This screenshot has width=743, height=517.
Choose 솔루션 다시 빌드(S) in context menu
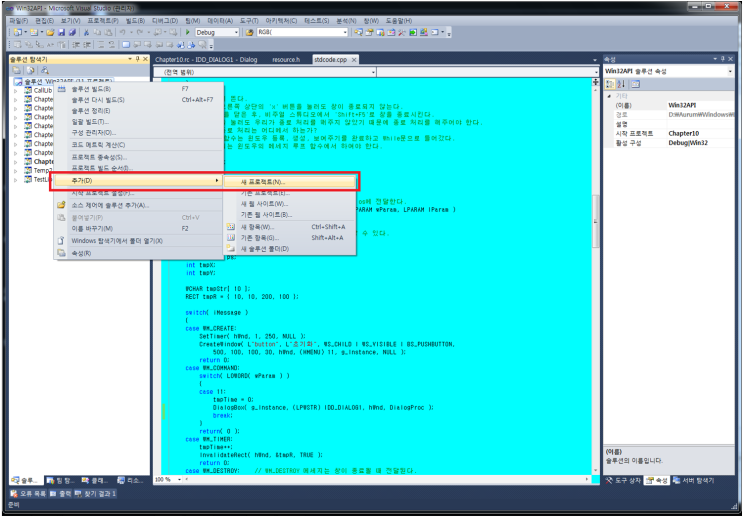(138, 100)
